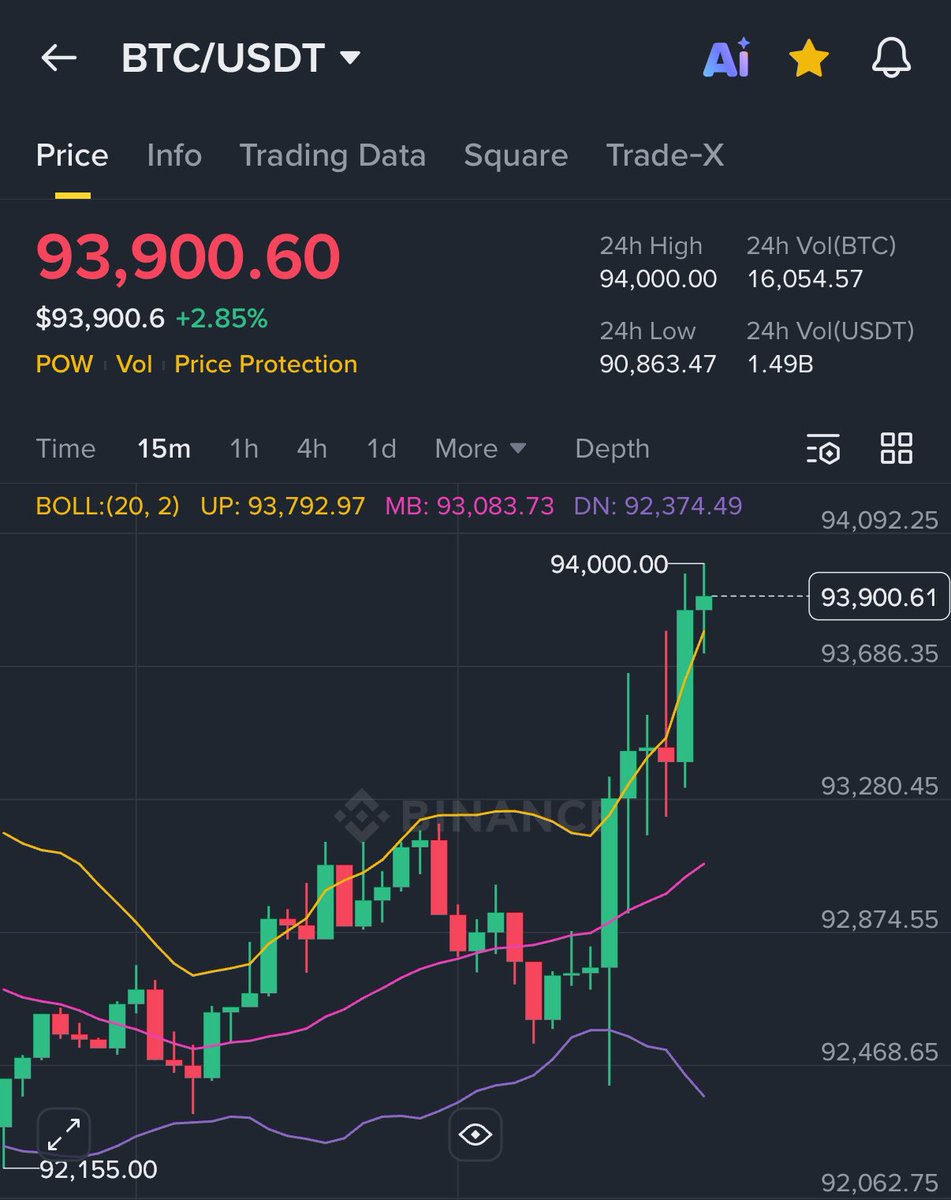The height and width of the screenshot is (1200, 951).
Task: Tap the 24h Vol(BTC) value 16,054.57
Action: (805, 279)
